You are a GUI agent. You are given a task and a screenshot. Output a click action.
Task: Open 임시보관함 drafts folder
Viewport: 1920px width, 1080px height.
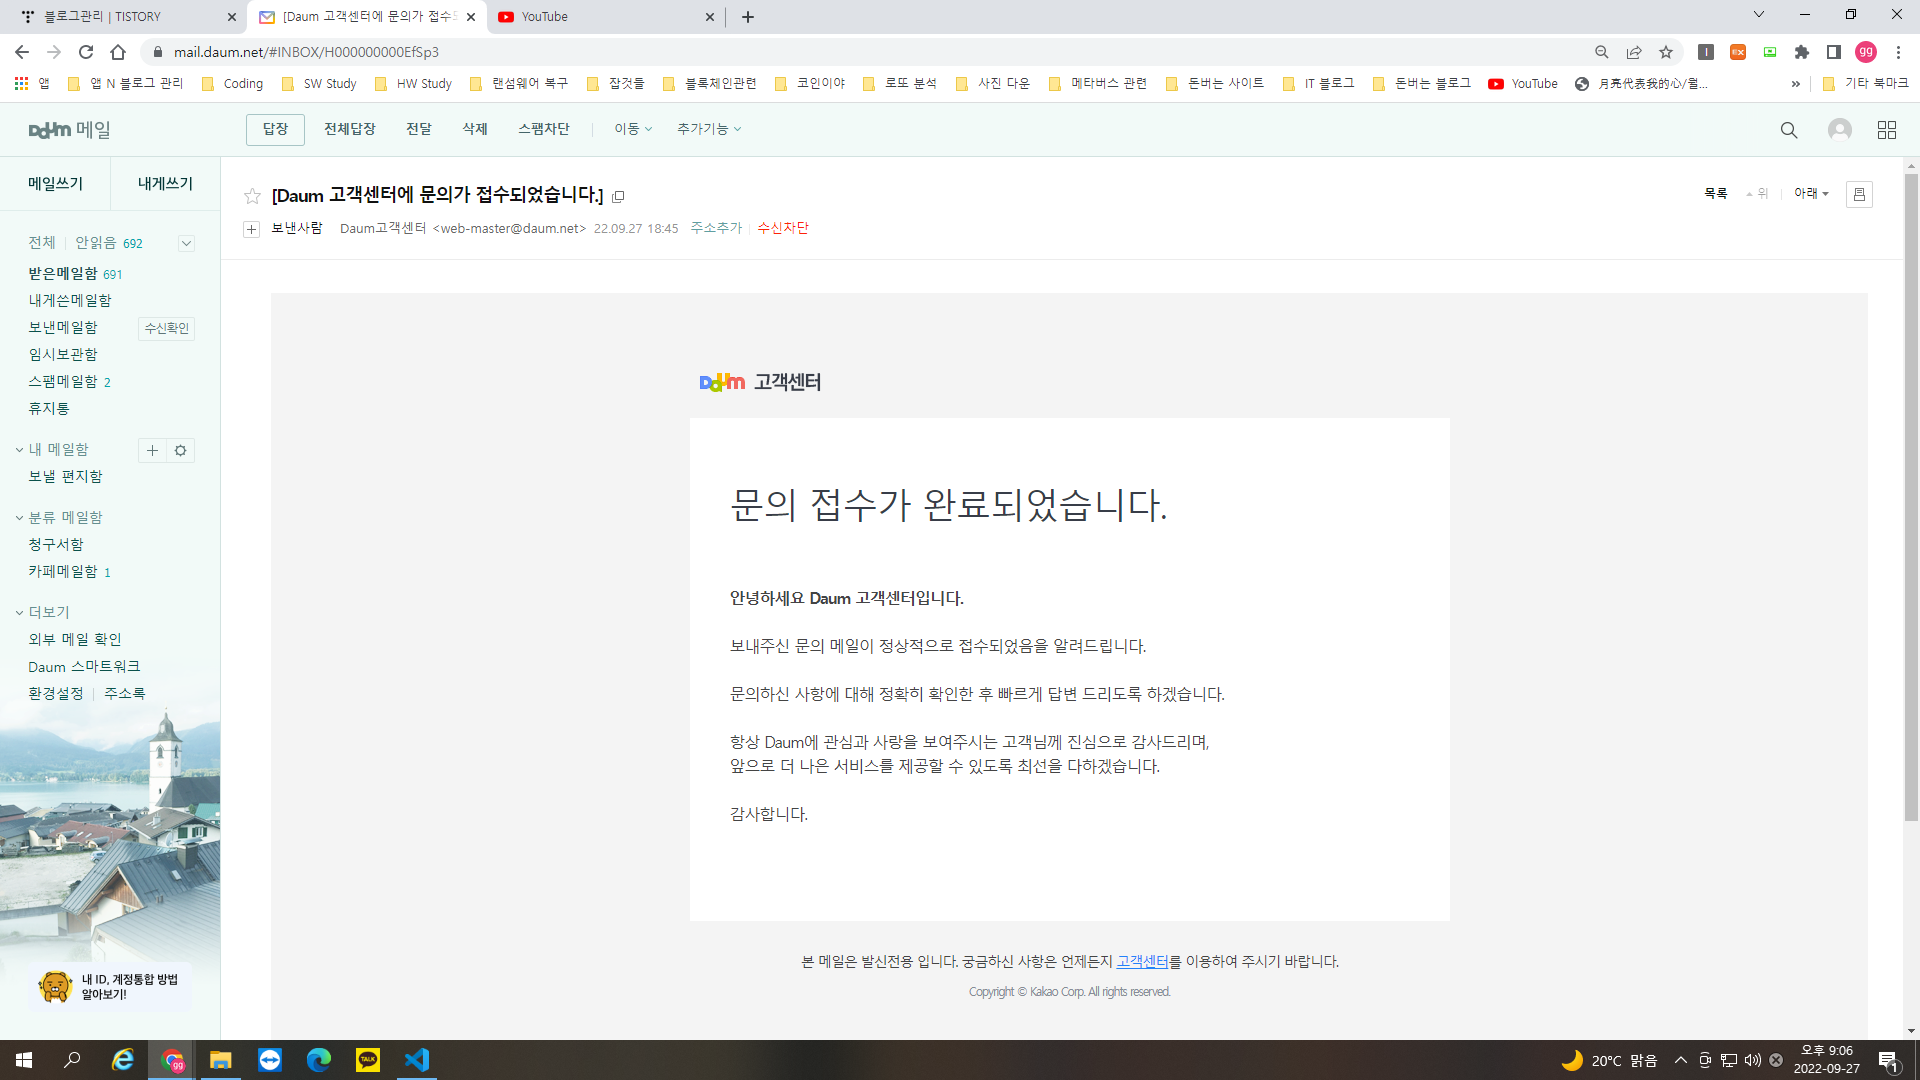[63, 355]
